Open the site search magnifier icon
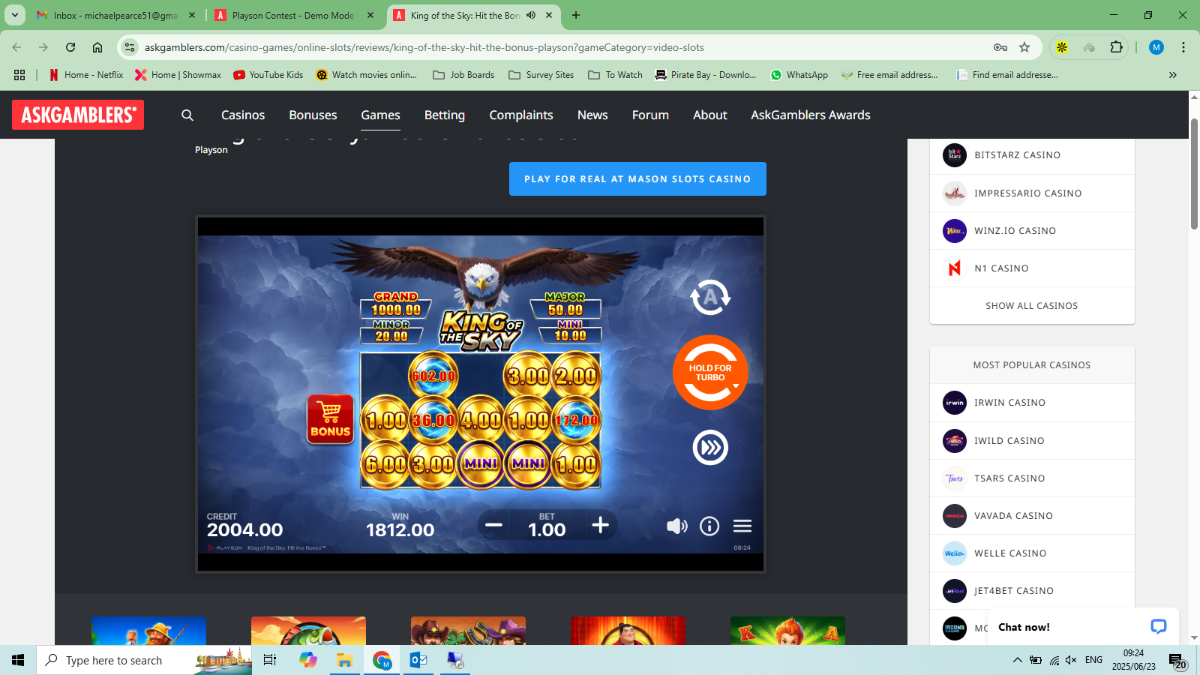1200x675 pixels. 187,115
